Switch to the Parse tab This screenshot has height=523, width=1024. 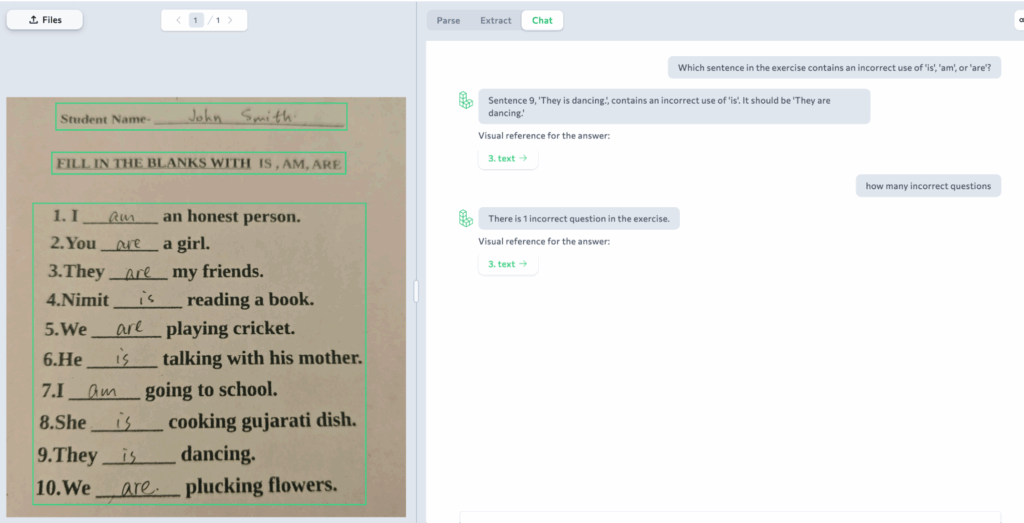coord(448,20)
